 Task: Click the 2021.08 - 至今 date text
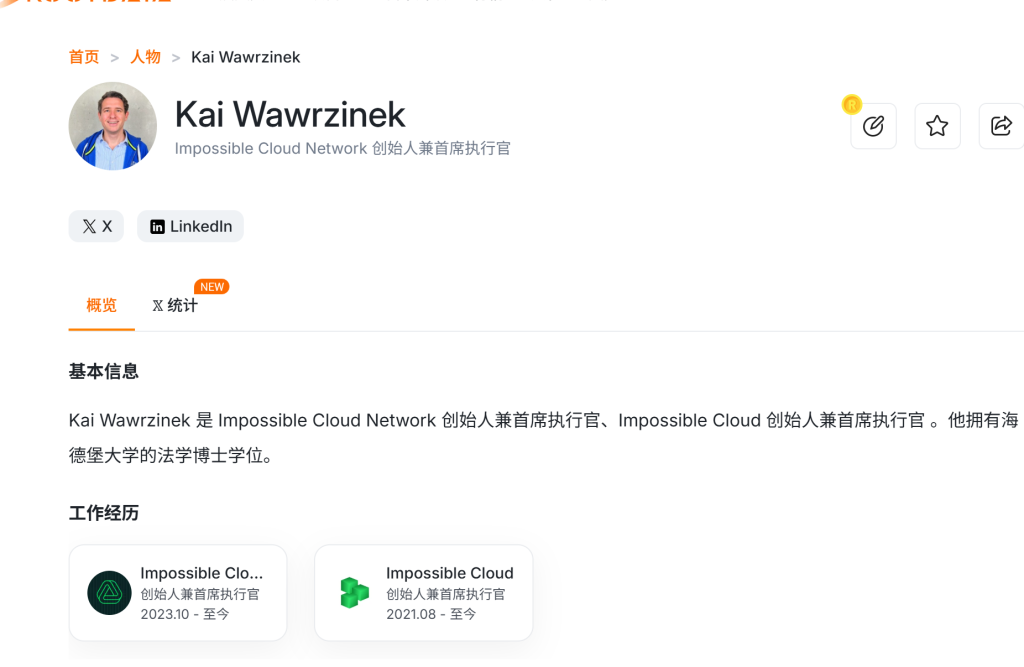[x=431, y=613]
